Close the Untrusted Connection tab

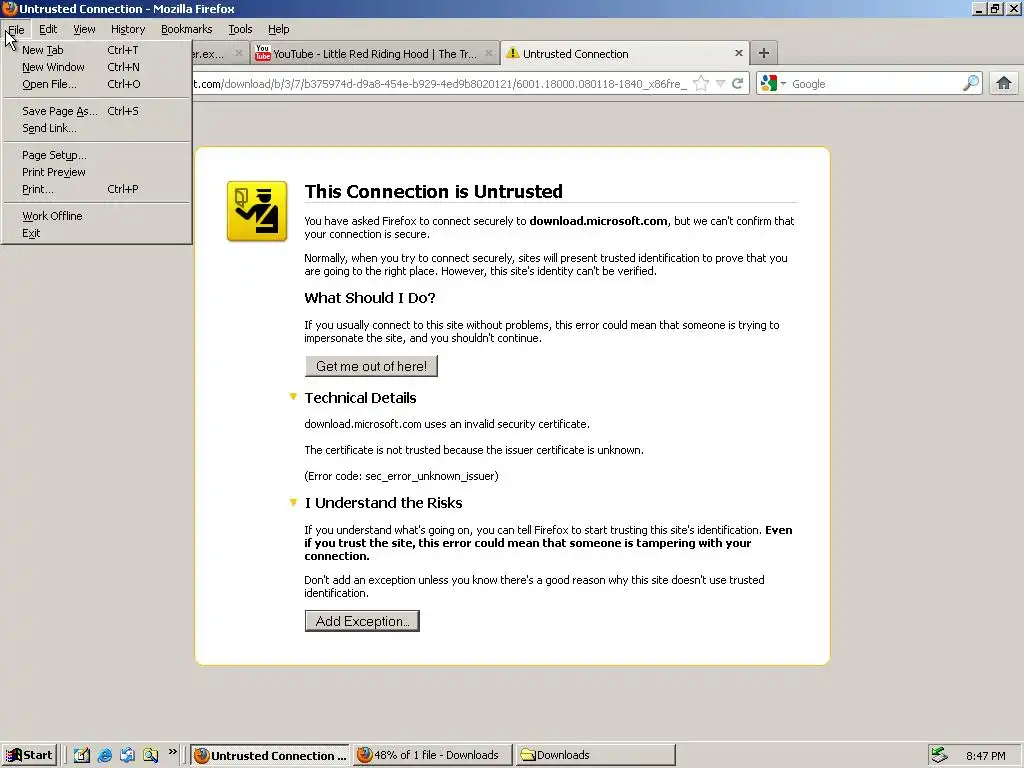tap(739, 54)
